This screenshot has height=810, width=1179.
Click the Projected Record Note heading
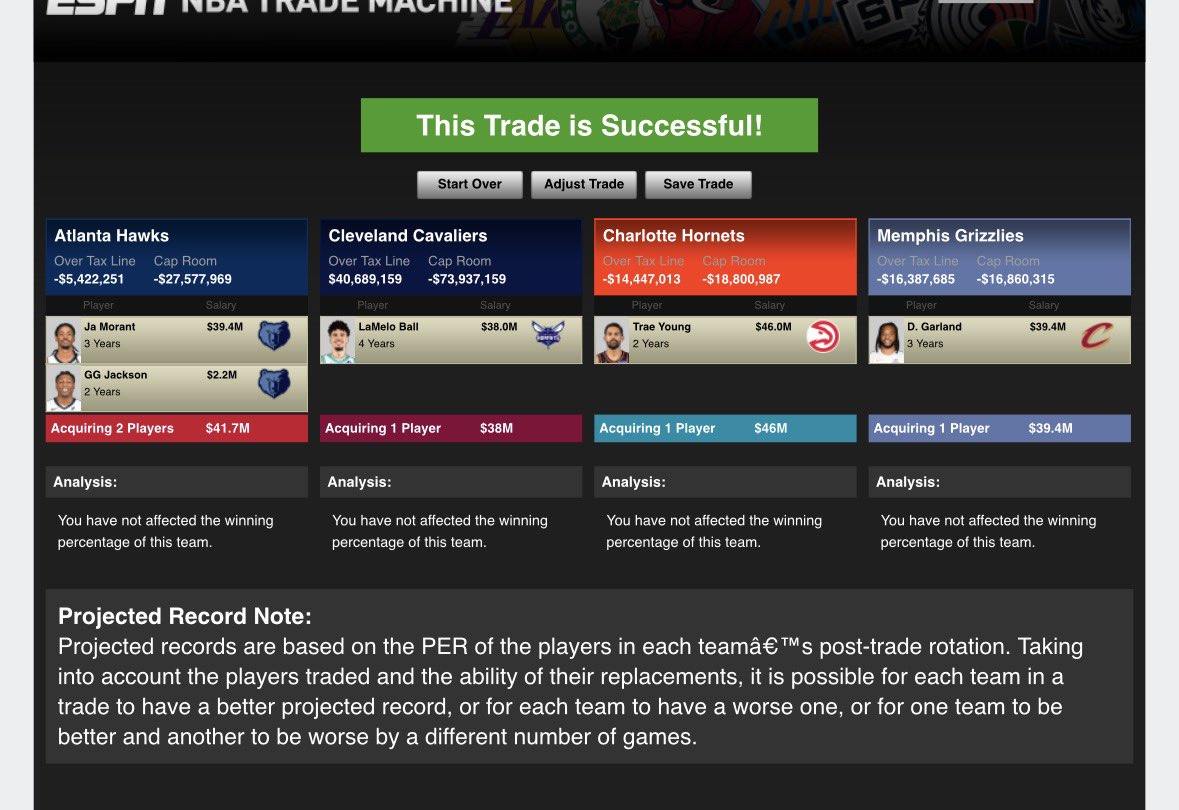[185, 617]
